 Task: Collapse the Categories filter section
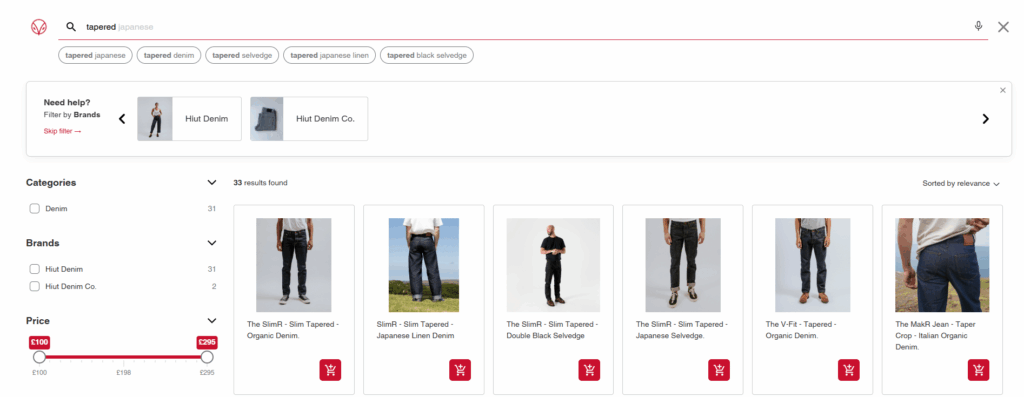point(211,182)
